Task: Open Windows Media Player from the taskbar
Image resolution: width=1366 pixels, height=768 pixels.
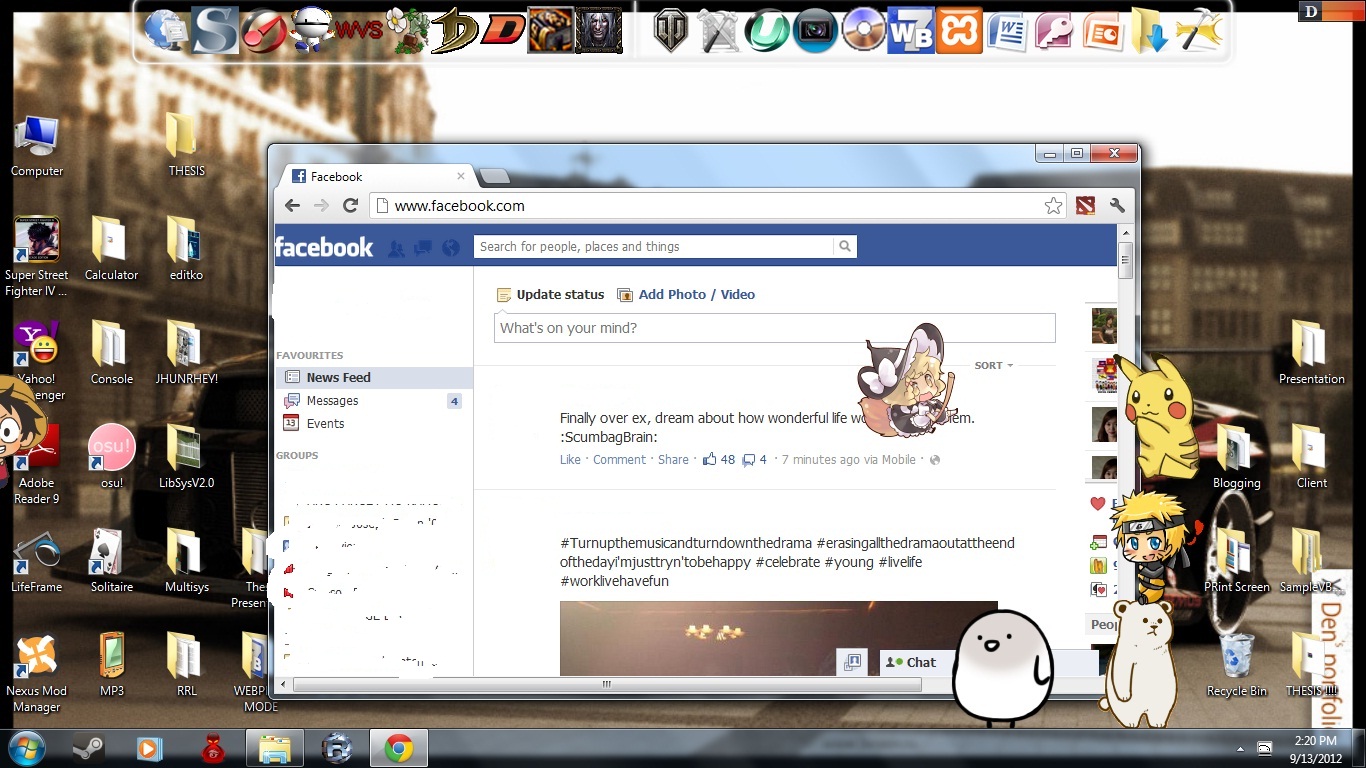Action: (x=150, y=747)
